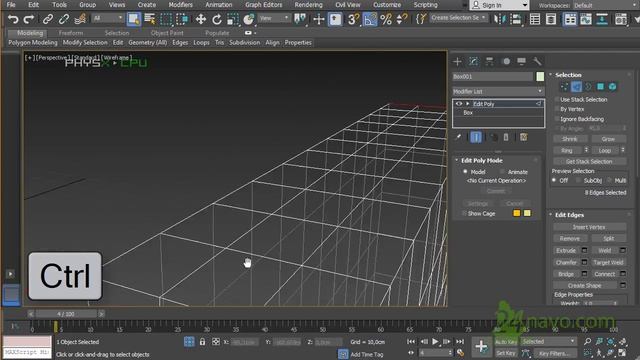This screenshot has height=360, width=640.
Task: Select the Select and Link tool
Action: 48,19
